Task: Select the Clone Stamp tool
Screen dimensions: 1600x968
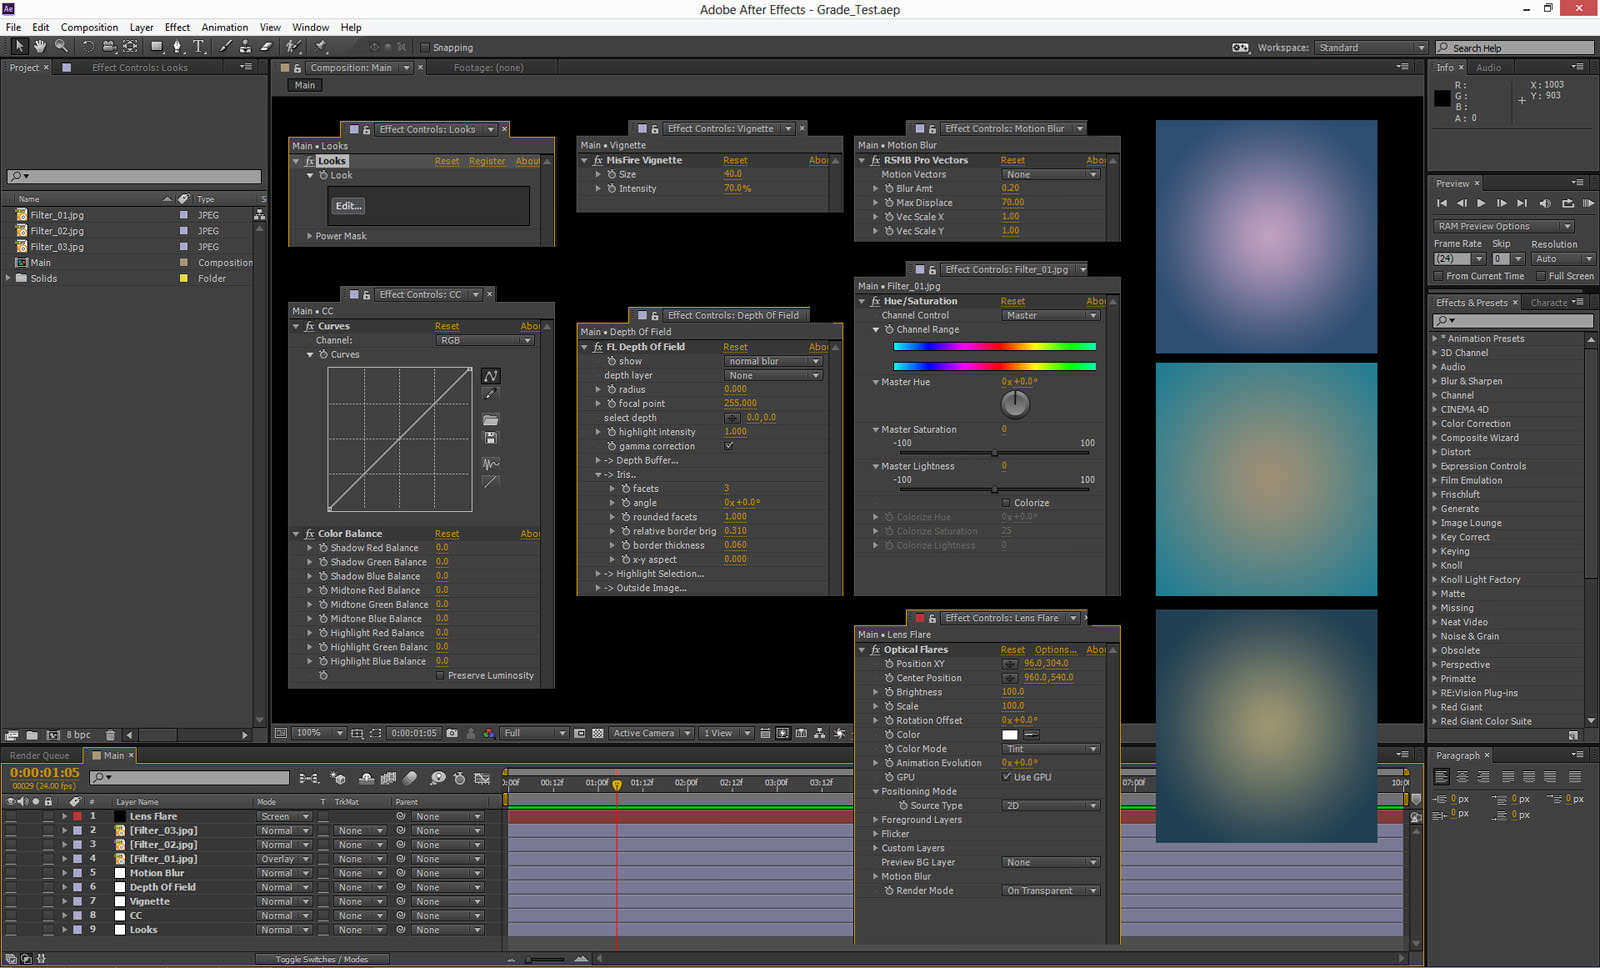Action: click(x=245, y=46)
